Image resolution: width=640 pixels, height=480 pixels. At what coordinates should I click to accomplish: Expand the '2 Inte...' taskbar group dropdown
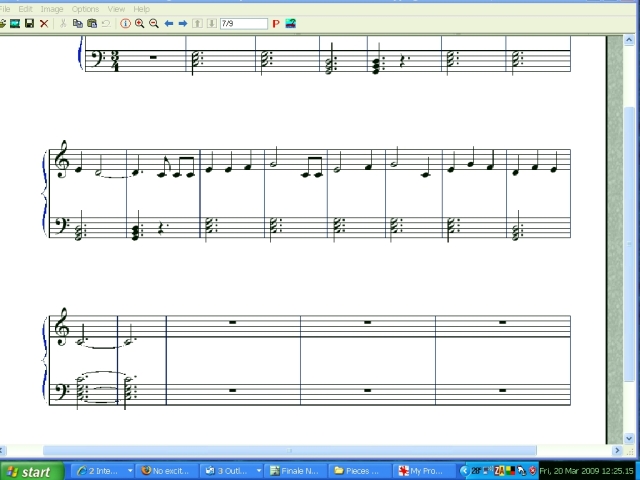point(130,471)
